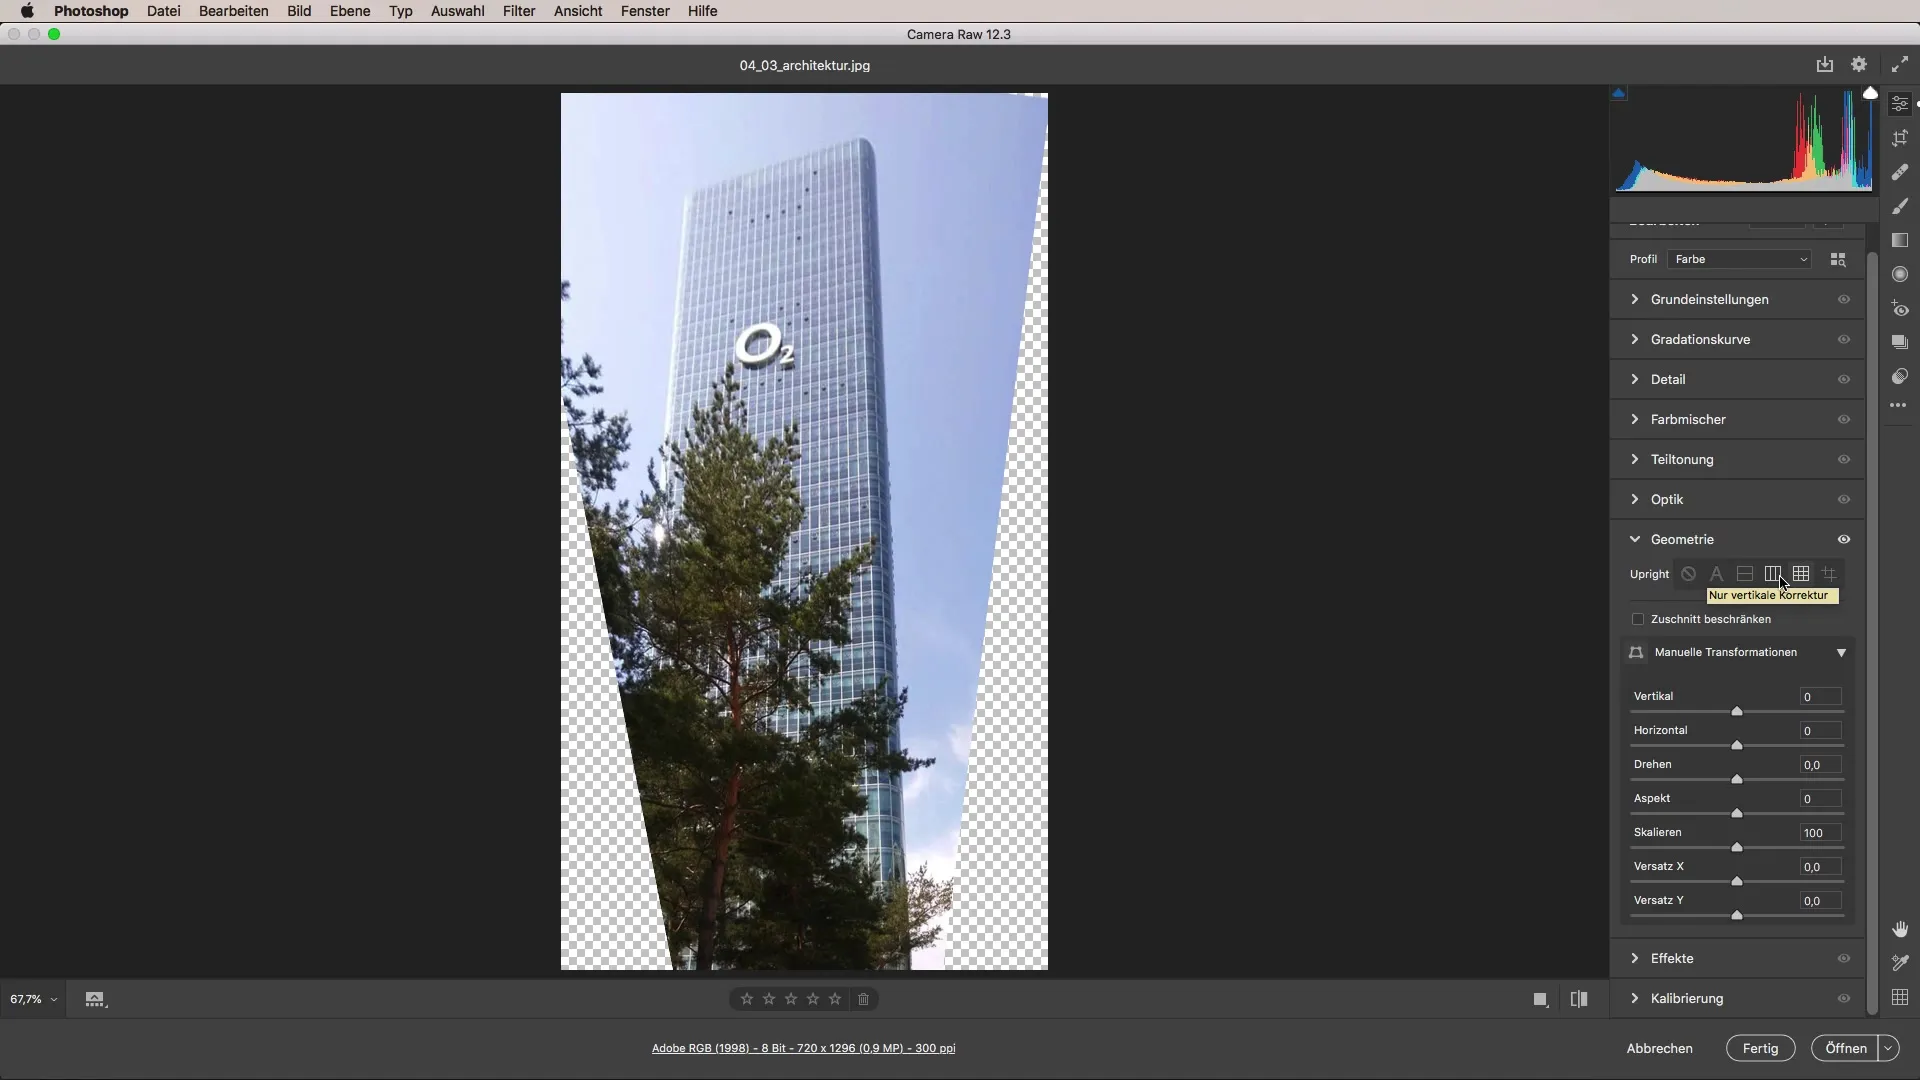Open the profile browser icon

(x=1838, y=259)
